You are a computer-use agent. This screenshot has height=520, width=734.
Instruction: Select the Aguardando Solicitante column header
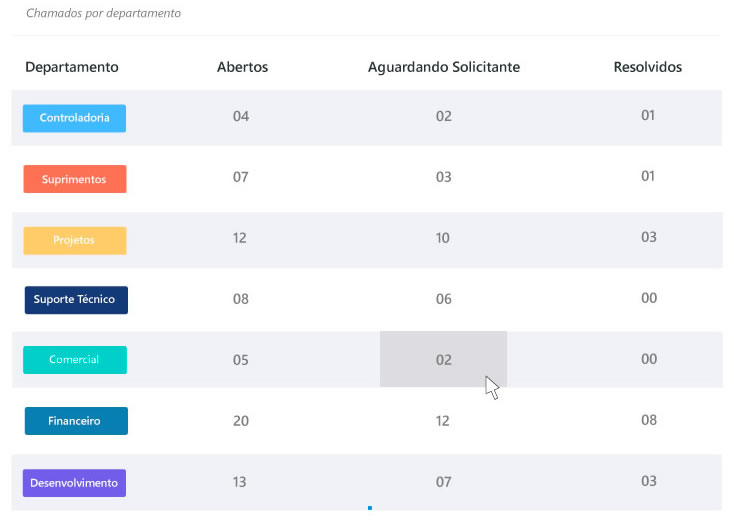444,67
